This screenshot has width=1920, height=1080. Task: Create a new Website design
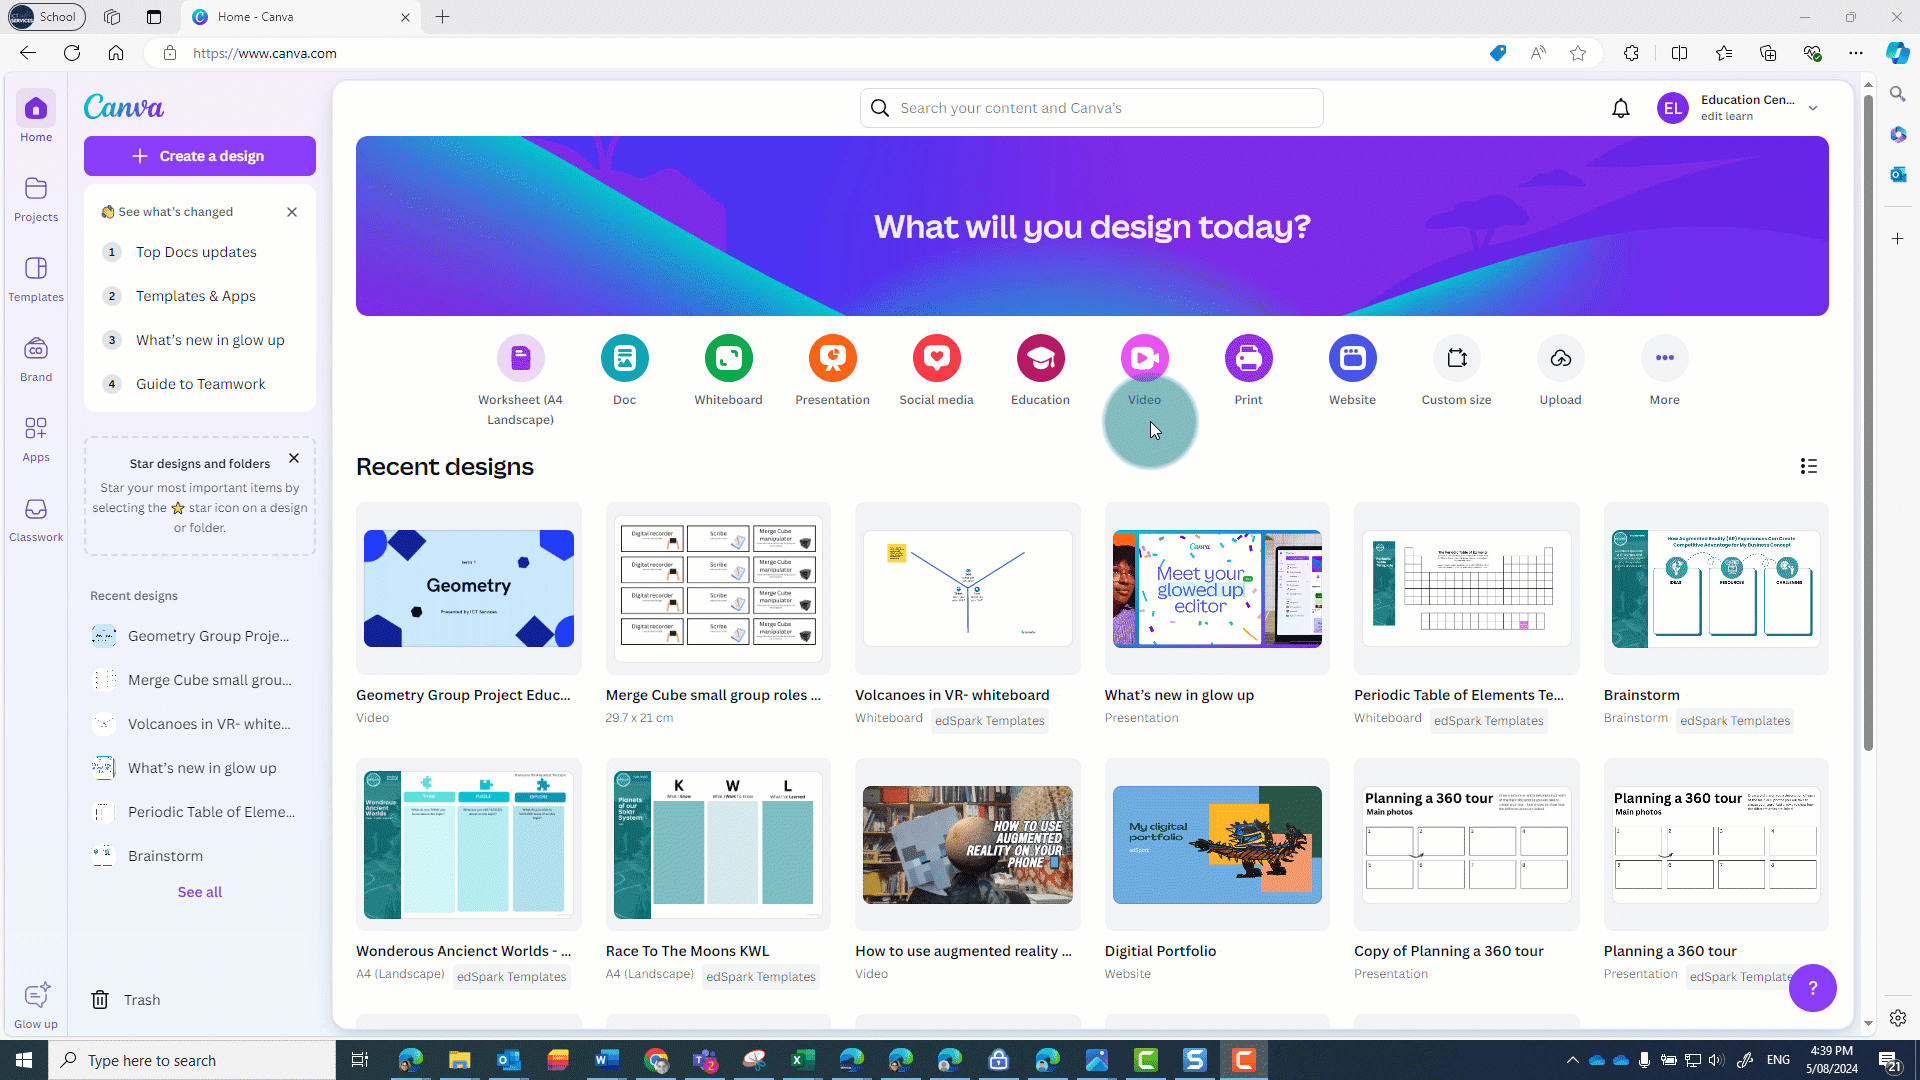1353,358
